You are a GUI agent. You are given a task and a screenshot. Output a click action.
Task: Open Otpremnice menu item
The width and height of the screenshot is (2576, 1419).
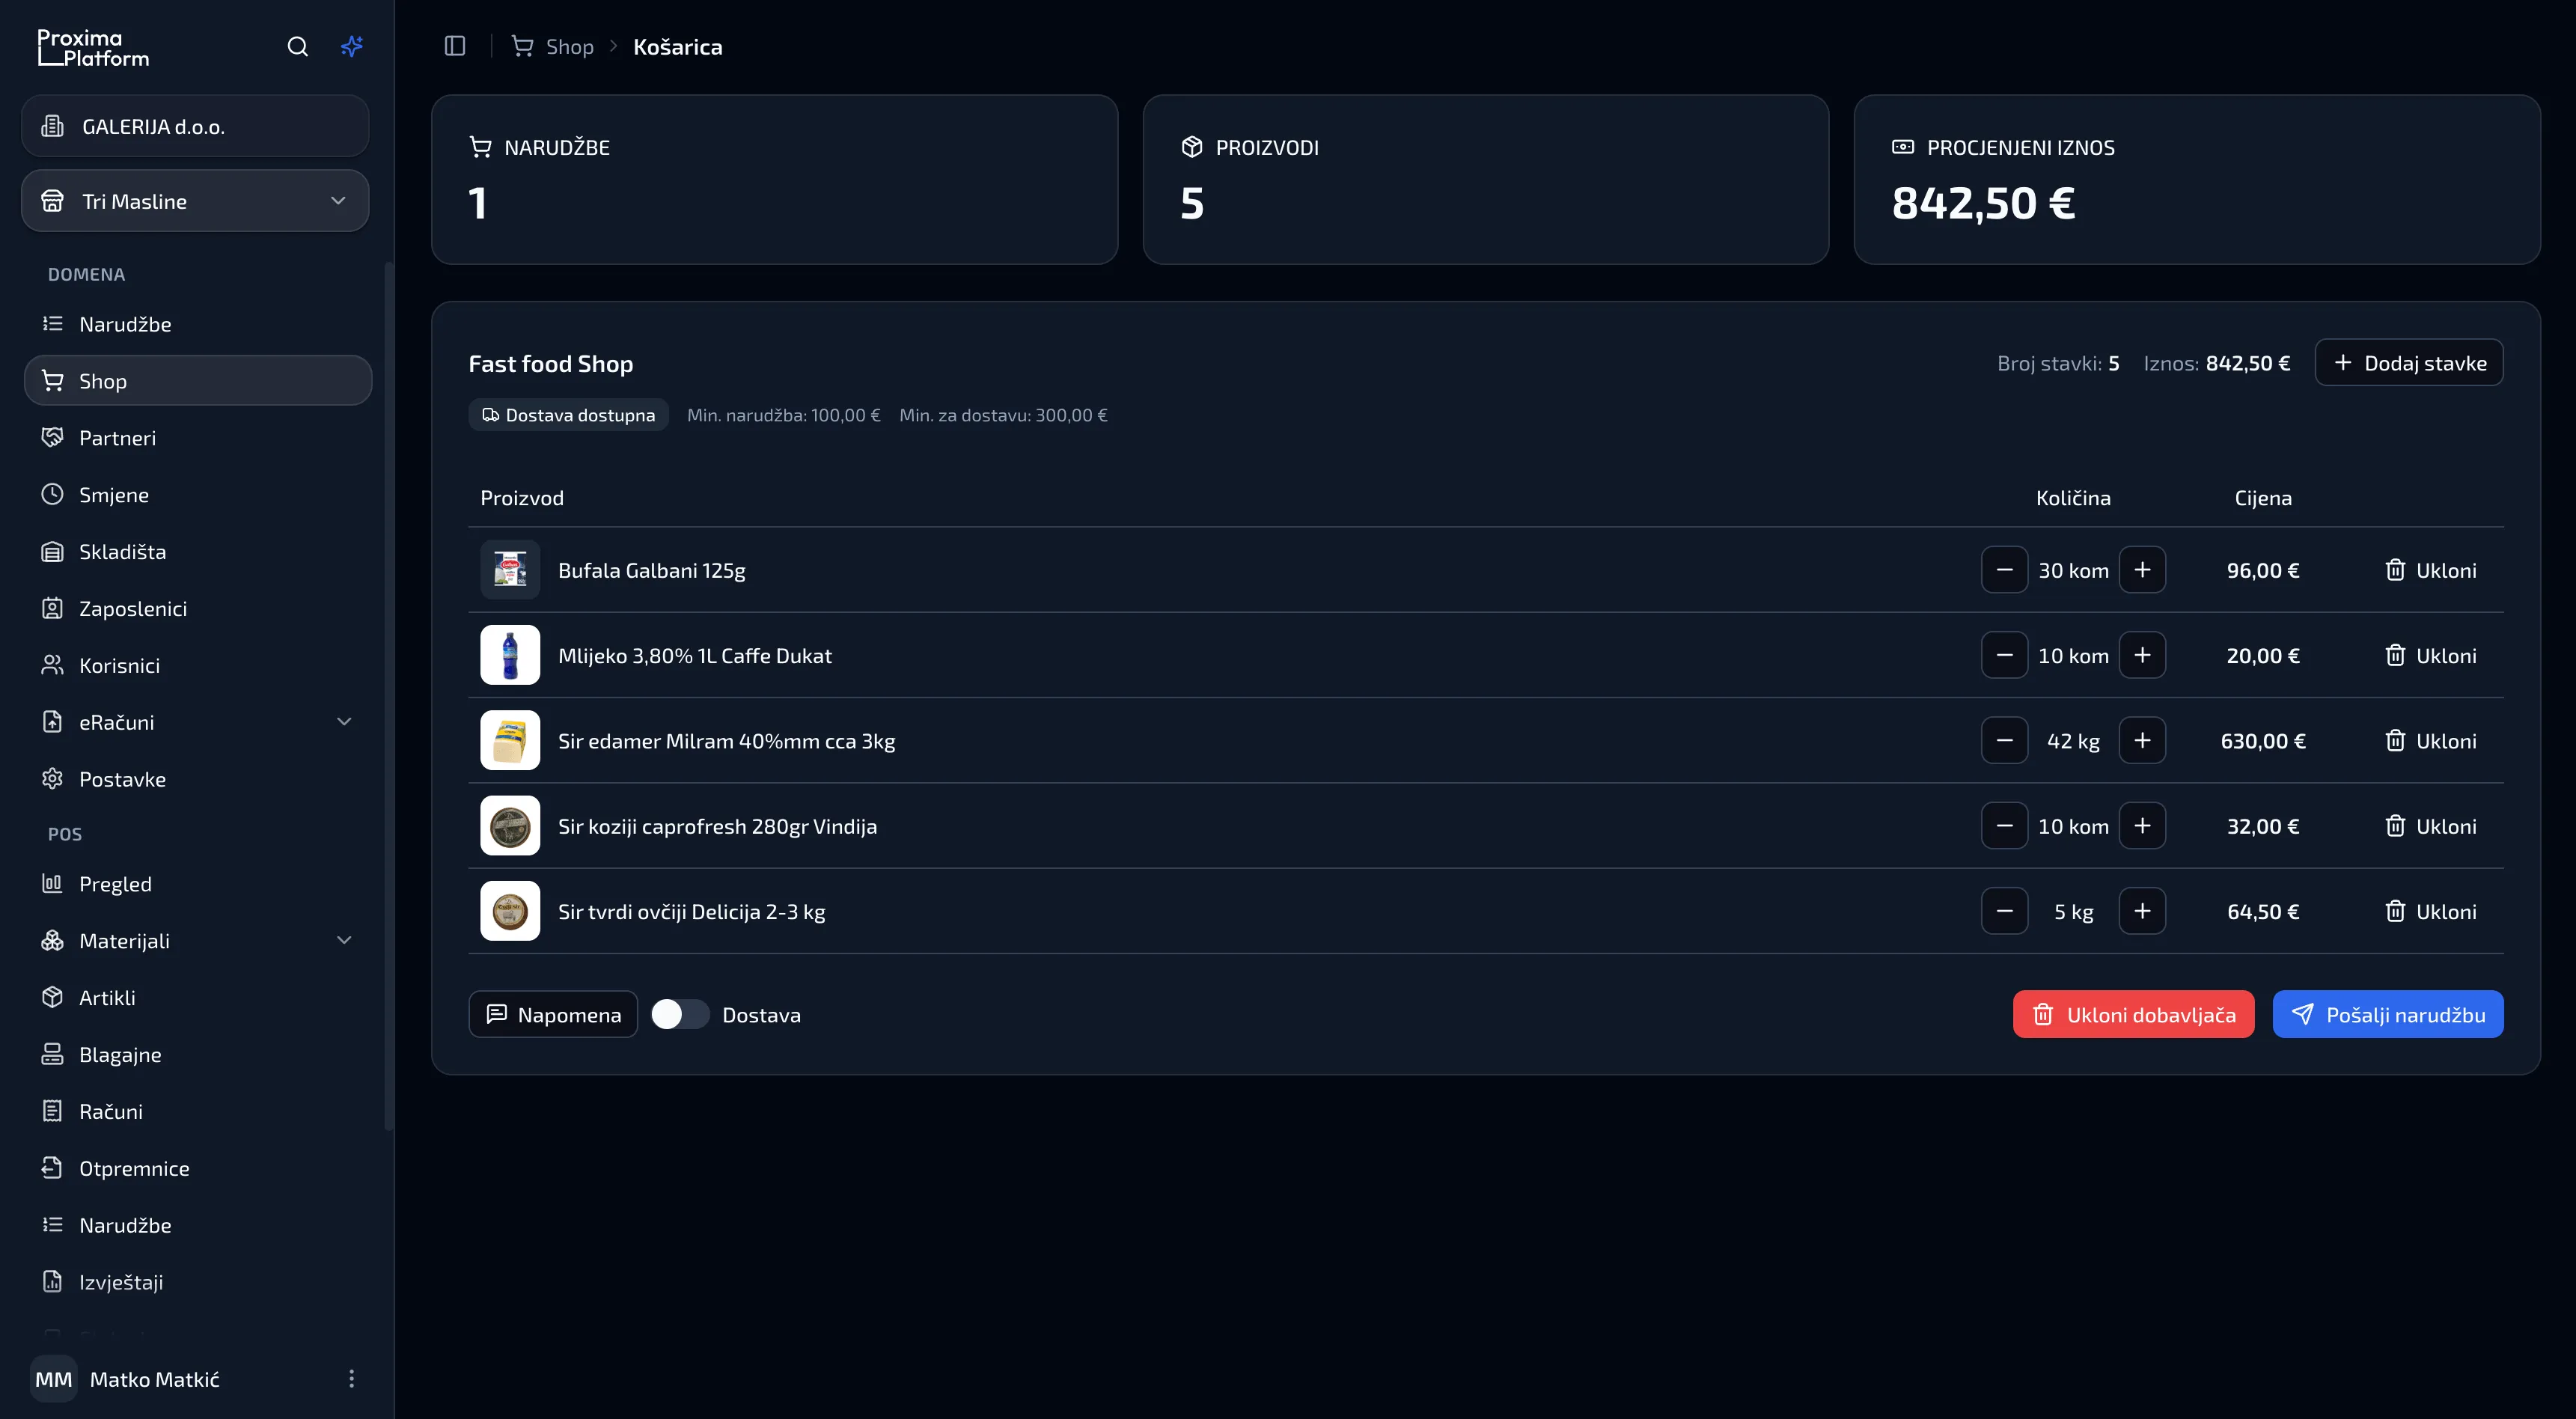198,1168
